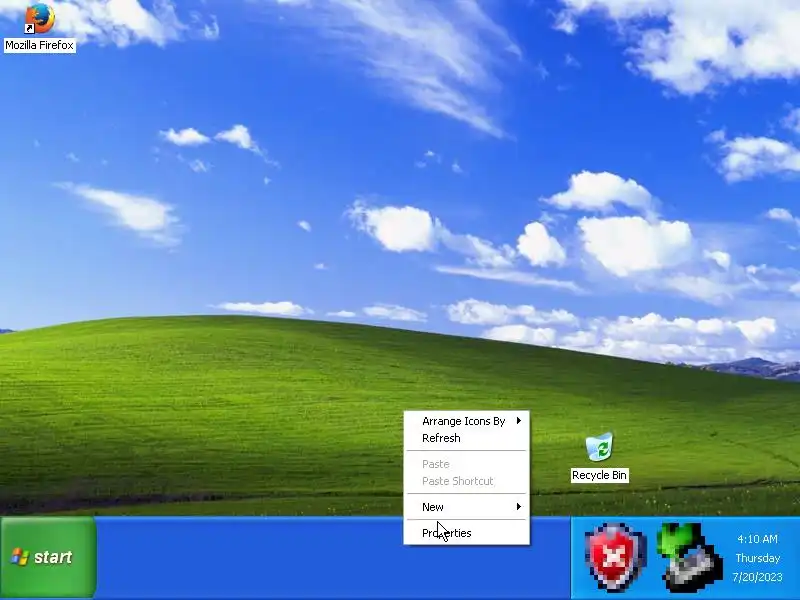The height and width of the screenshot is (600, 800).
Task: Click the Recycle Bin label text
Action: 599,475
